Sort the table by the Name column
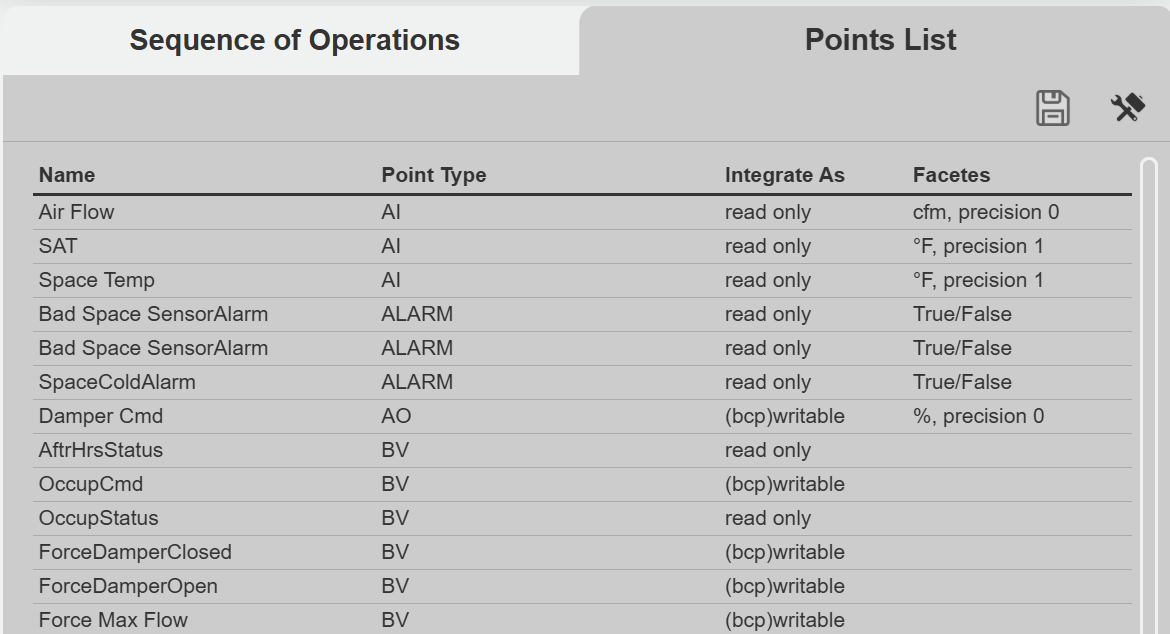This screenshot has height=634, width=1170. pos(67,174)
